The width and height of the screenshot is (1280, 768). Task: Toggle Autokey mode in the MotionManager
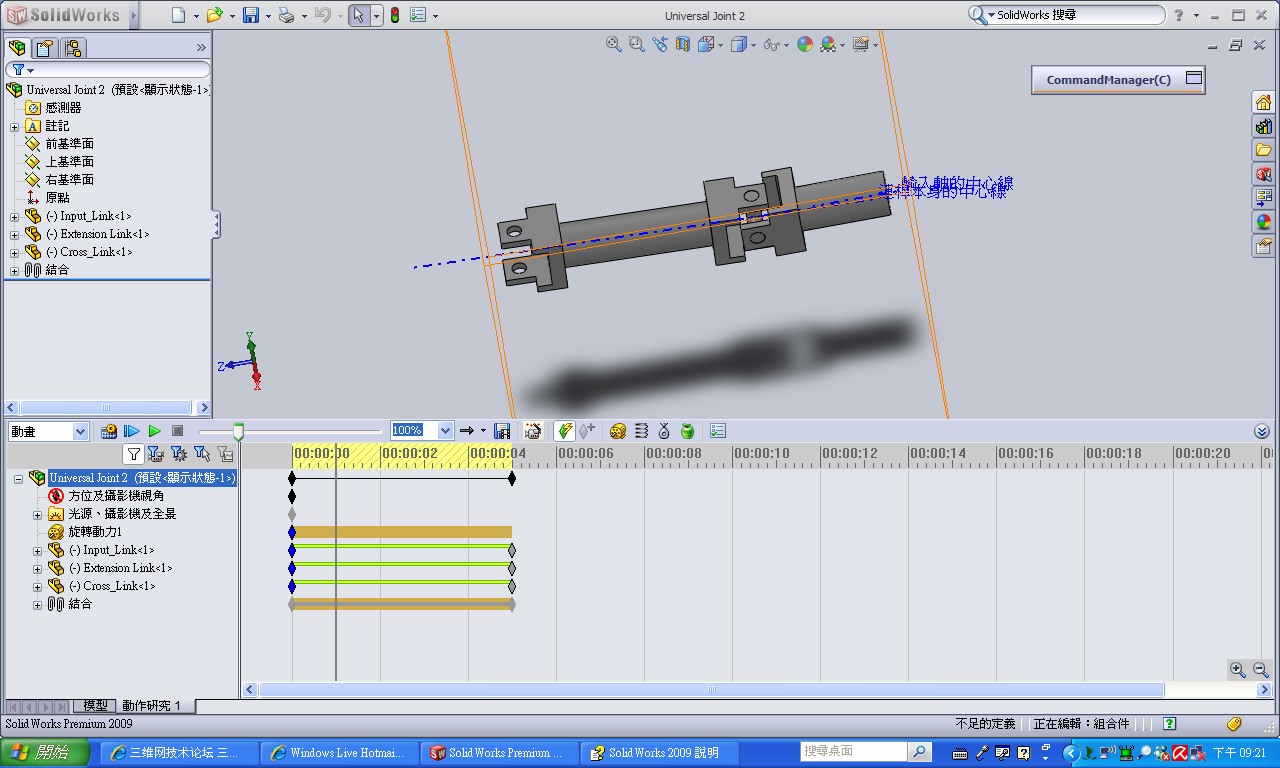566,430
